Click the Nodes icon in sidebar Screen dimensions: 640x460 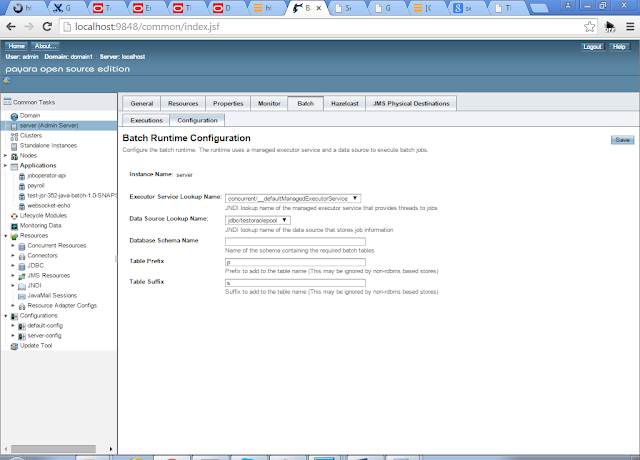(14, 156)
